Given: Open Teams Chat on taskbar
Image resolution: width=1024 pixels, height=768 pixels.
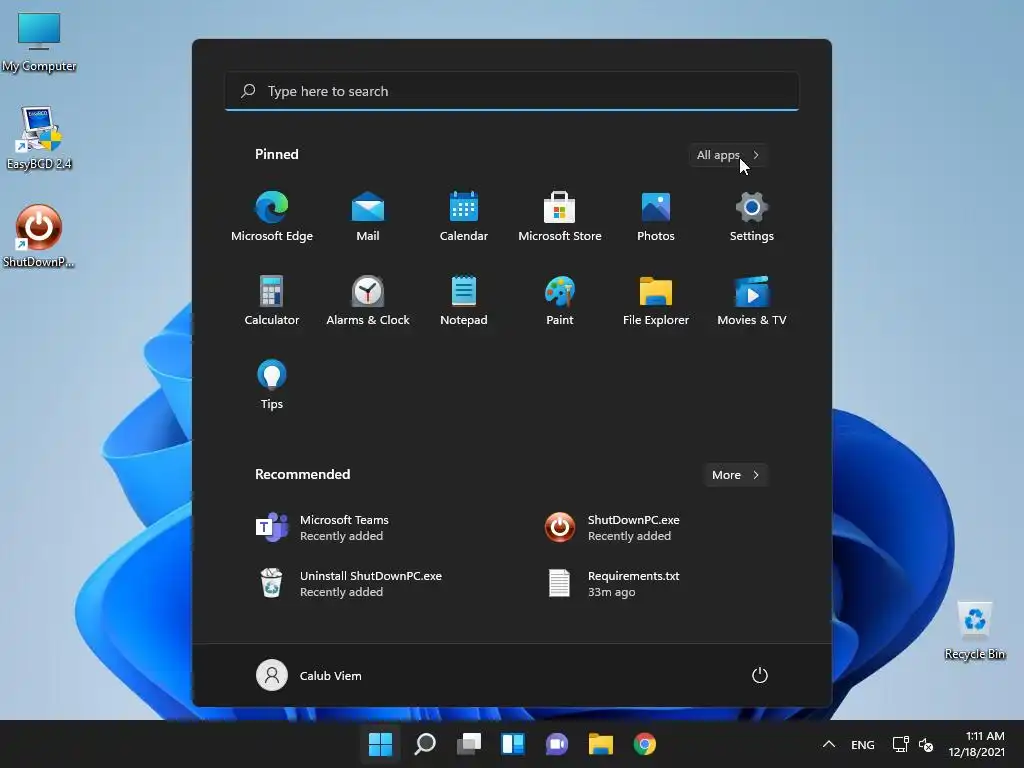Looking at the screenshot, I should pyautogui.click(x=556, y=744).
